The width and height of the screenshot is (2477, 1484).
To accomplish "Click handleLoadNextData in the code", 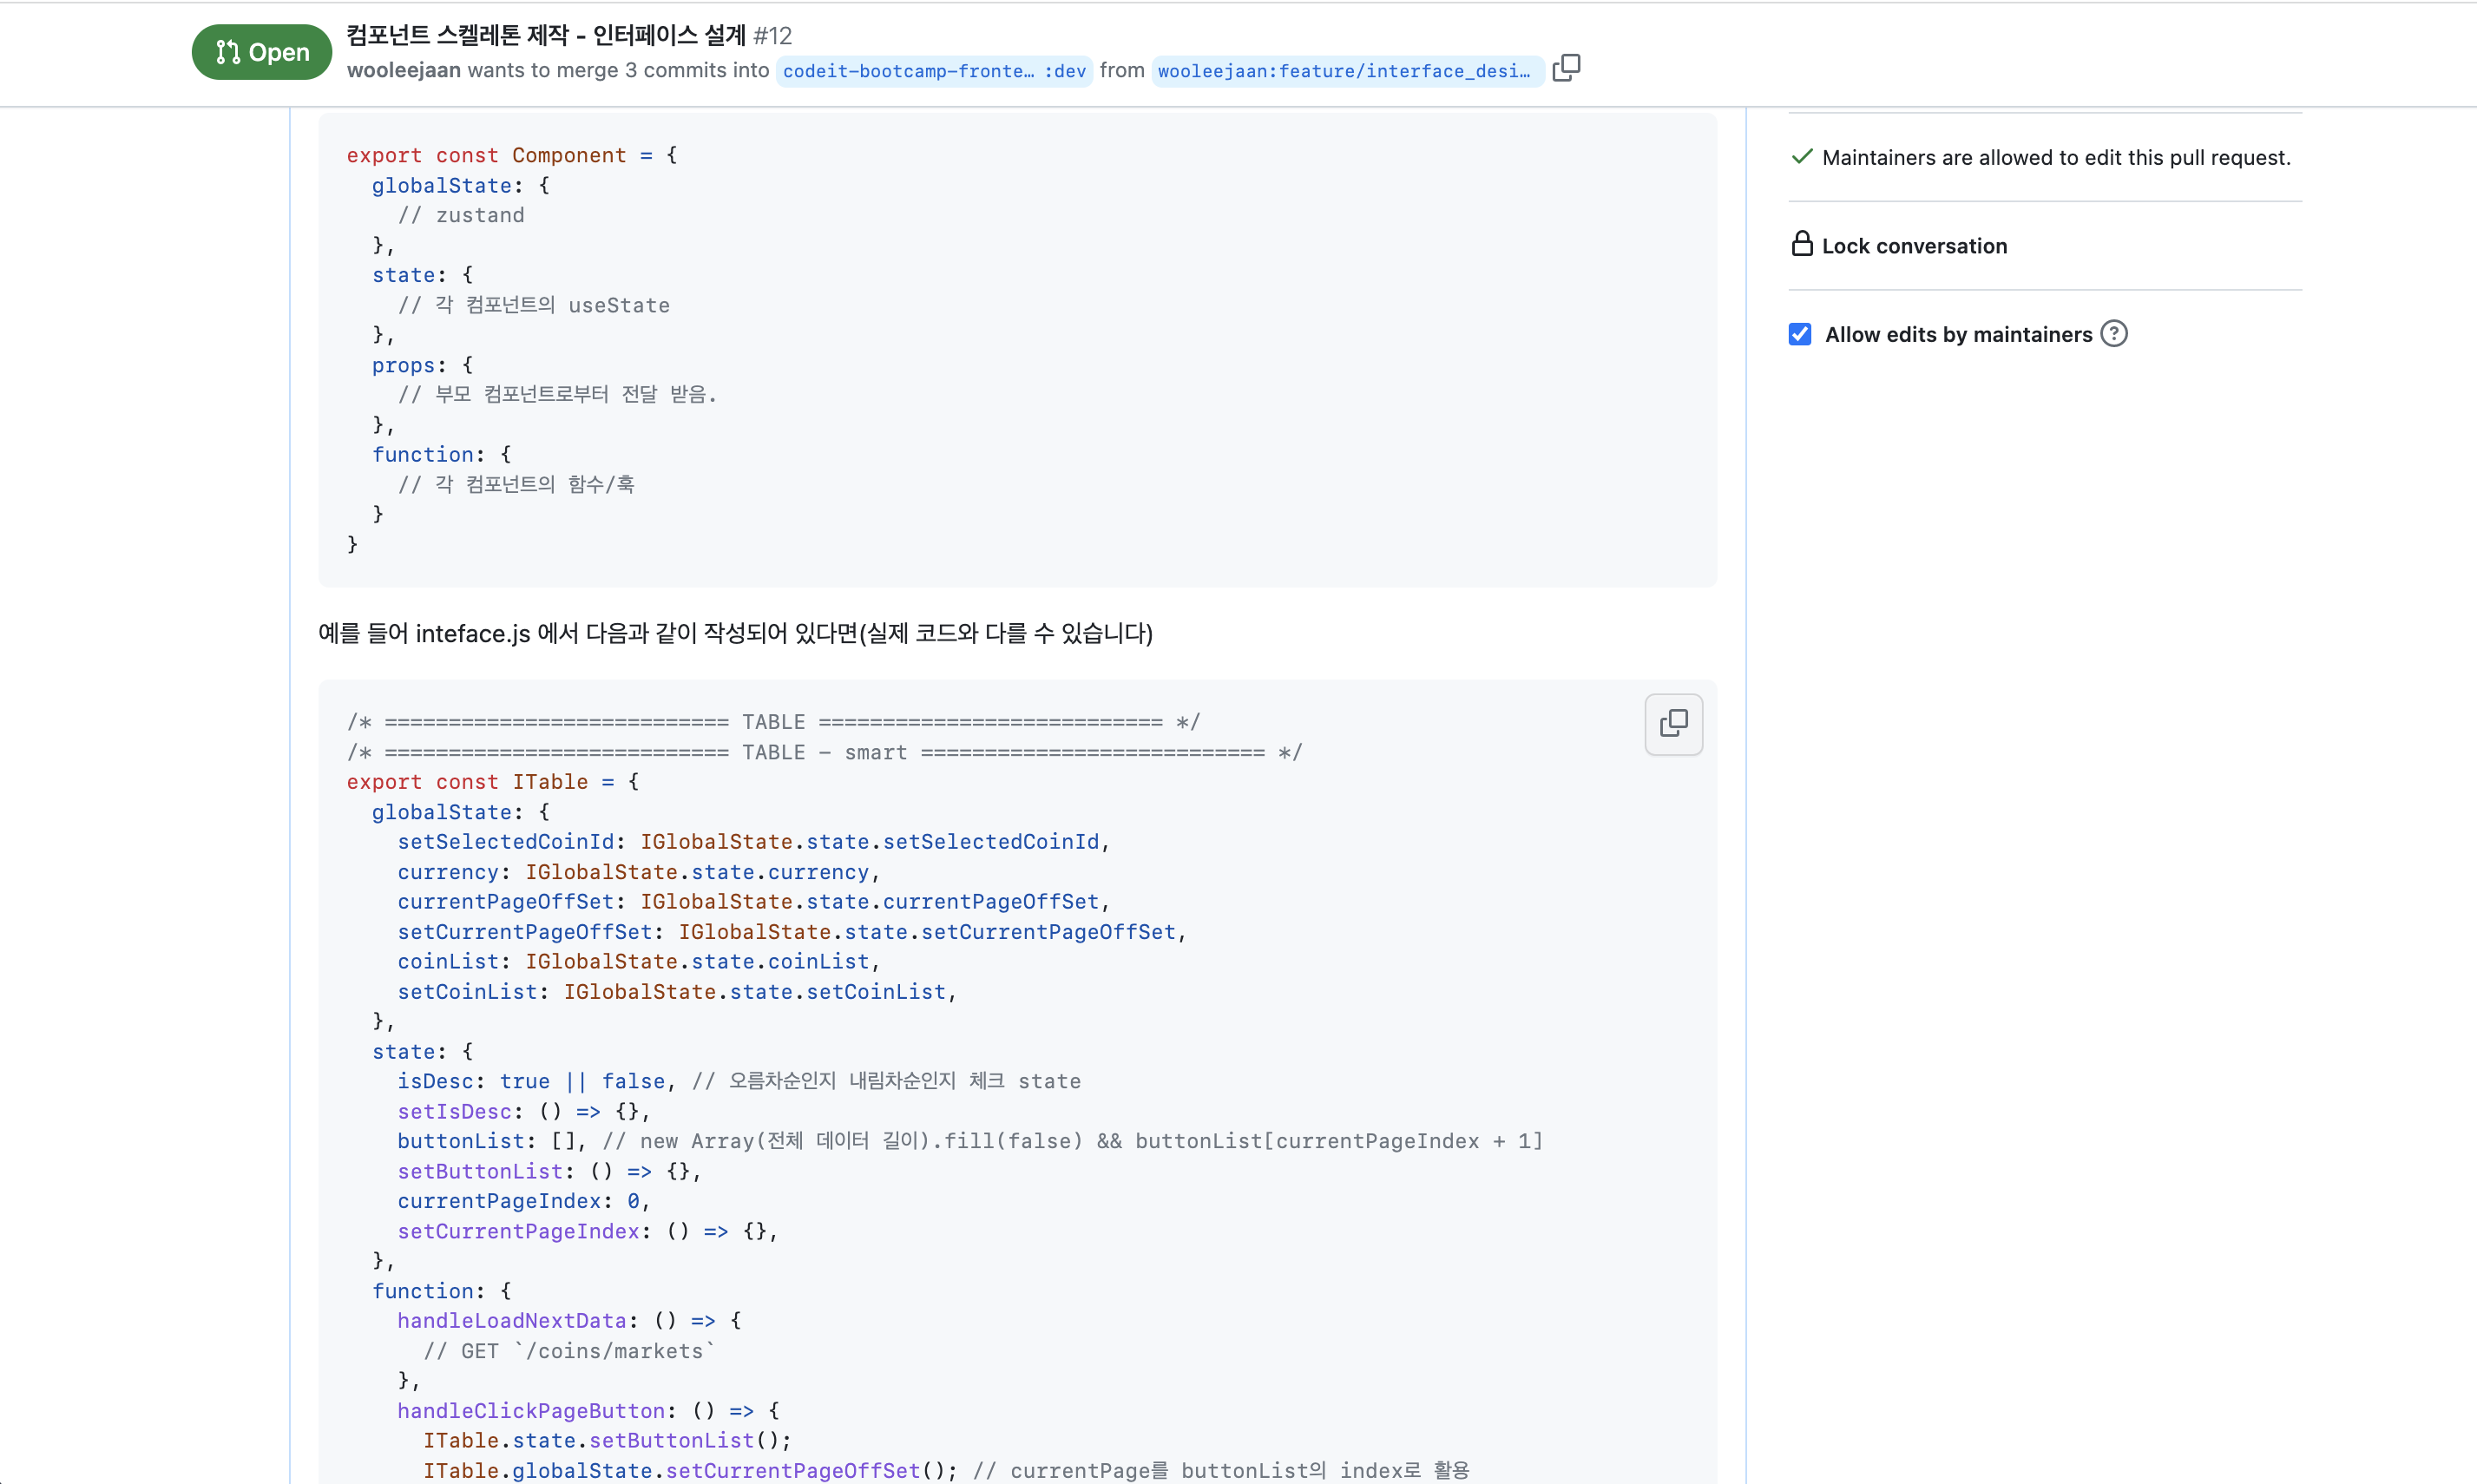I will pyautogui.click(x=511, y=1320).
